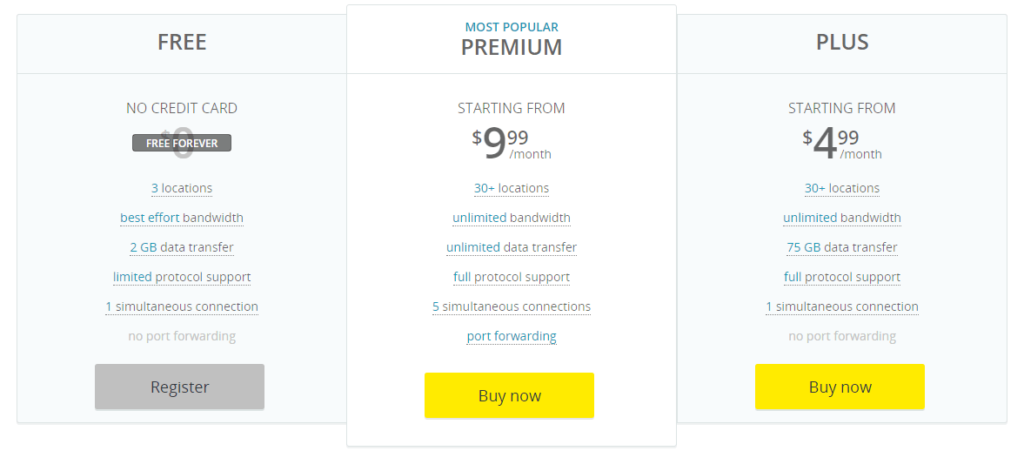Click 'best effort bandwidth' feature link

182,218
